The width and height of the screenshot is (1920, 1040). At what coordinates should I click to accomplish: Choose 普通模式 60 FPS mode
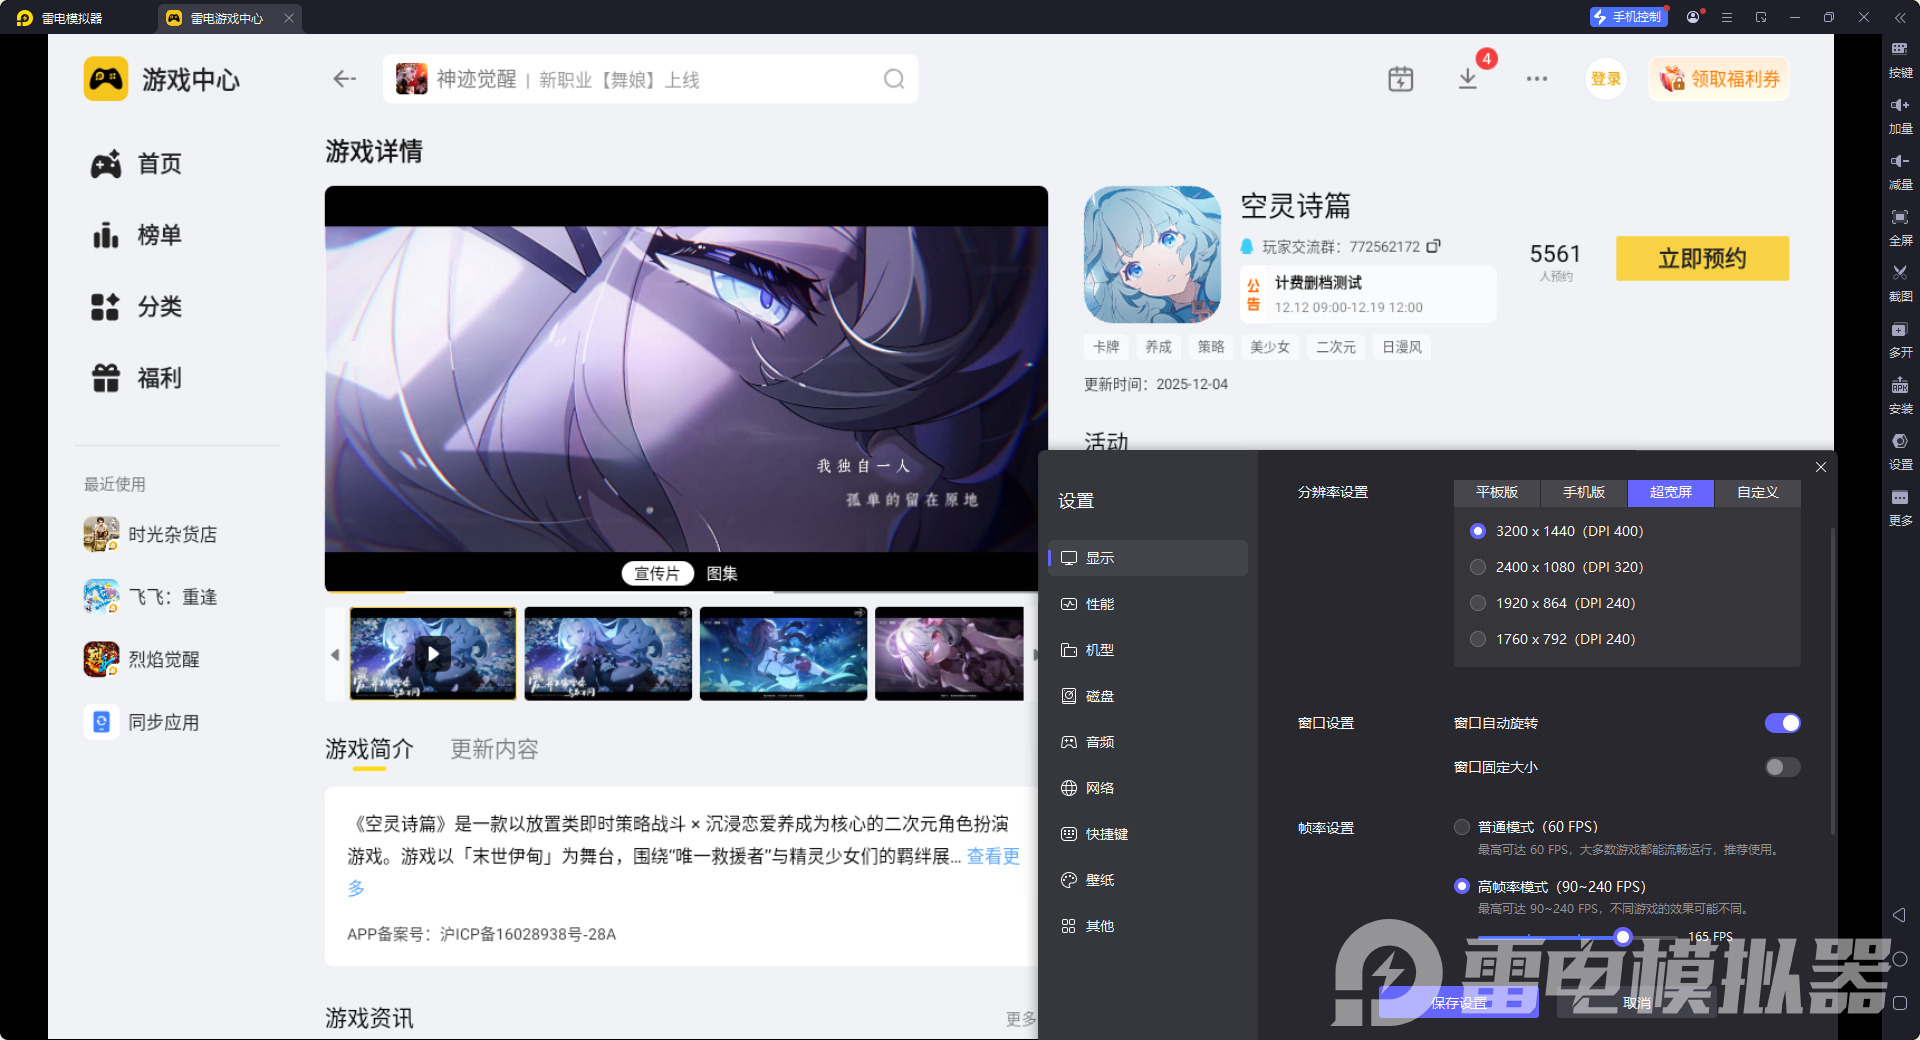click(1461, 827)
